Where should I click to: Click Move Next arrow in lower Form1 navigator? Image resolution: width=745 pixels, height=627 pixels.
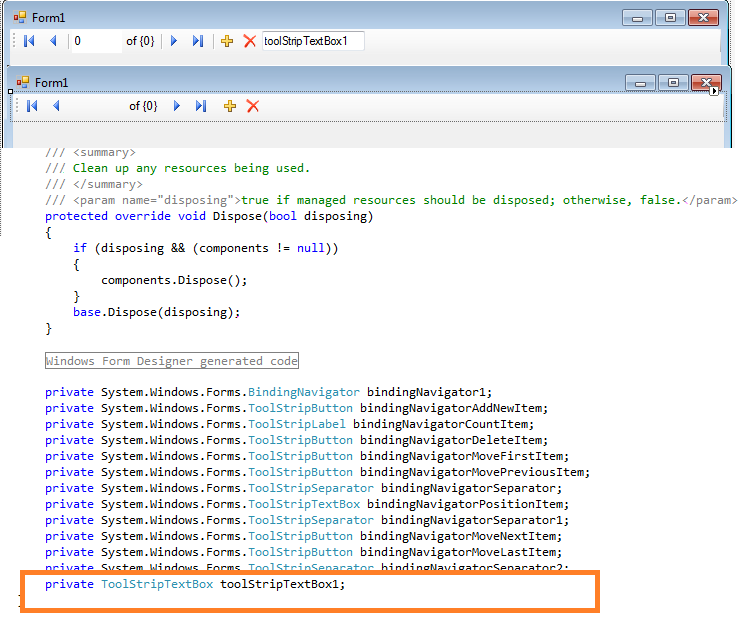click(x=177, y=106)
